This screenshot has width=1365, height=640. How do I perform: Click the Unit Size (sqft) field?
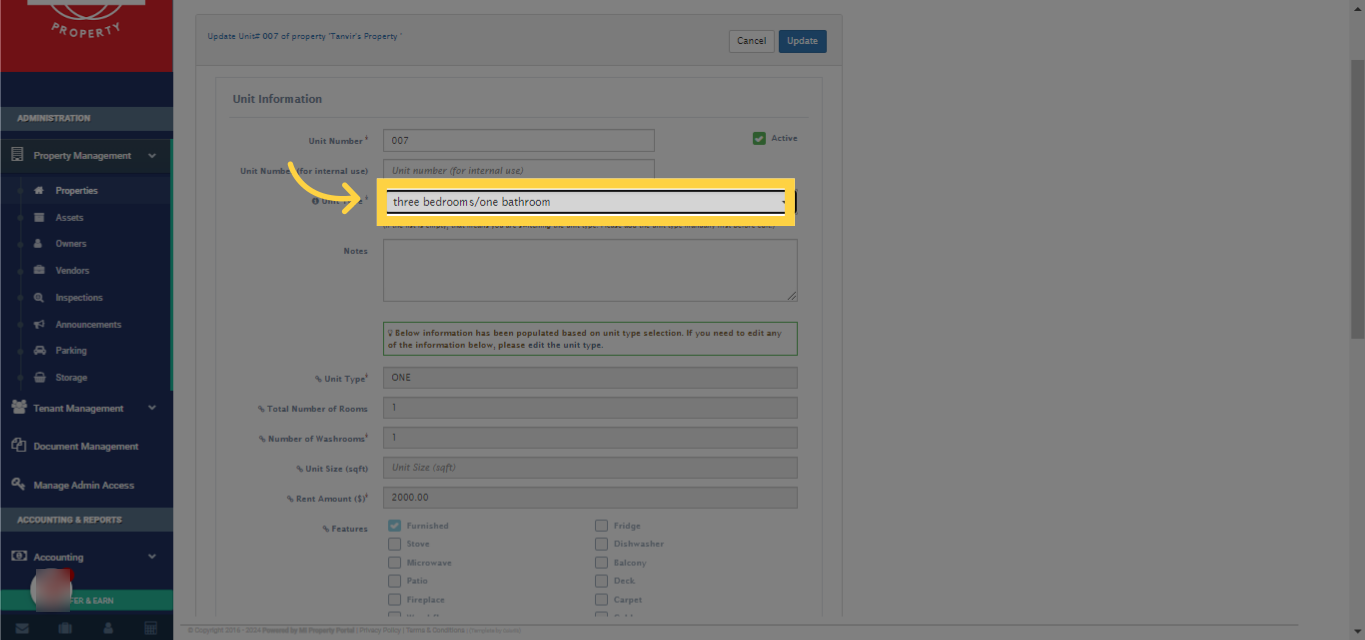[x=590, y=467]
